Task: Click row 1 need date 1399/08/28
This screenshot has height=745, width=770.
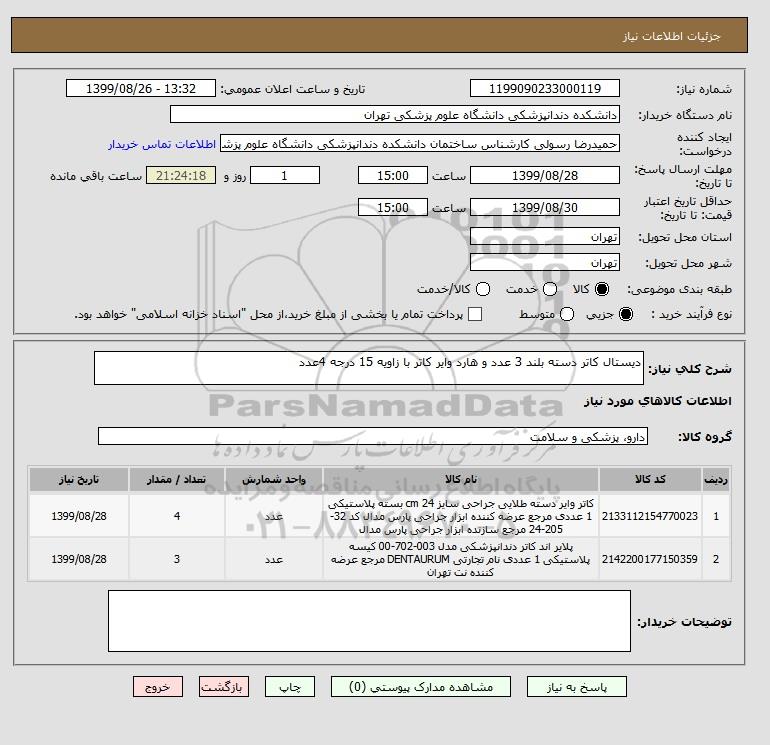Action: [x=79, y=516]
